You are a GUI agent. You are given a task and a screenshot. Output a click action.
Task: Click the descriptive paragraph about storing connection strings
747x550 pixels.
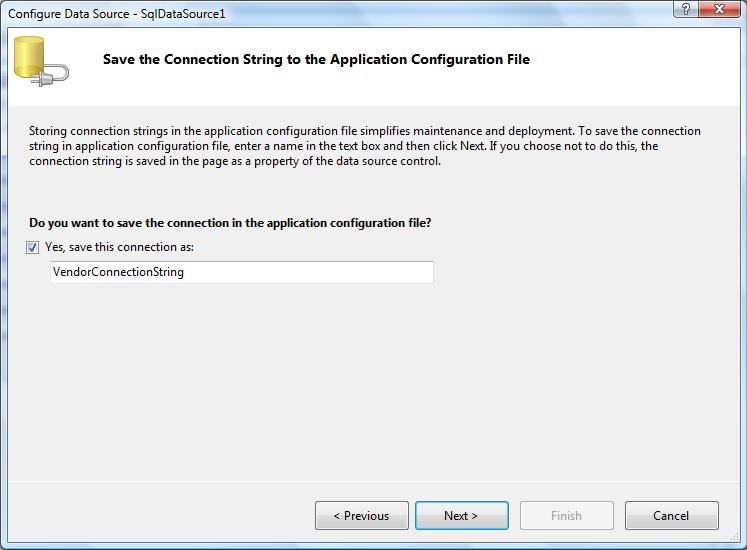[364, 146]
